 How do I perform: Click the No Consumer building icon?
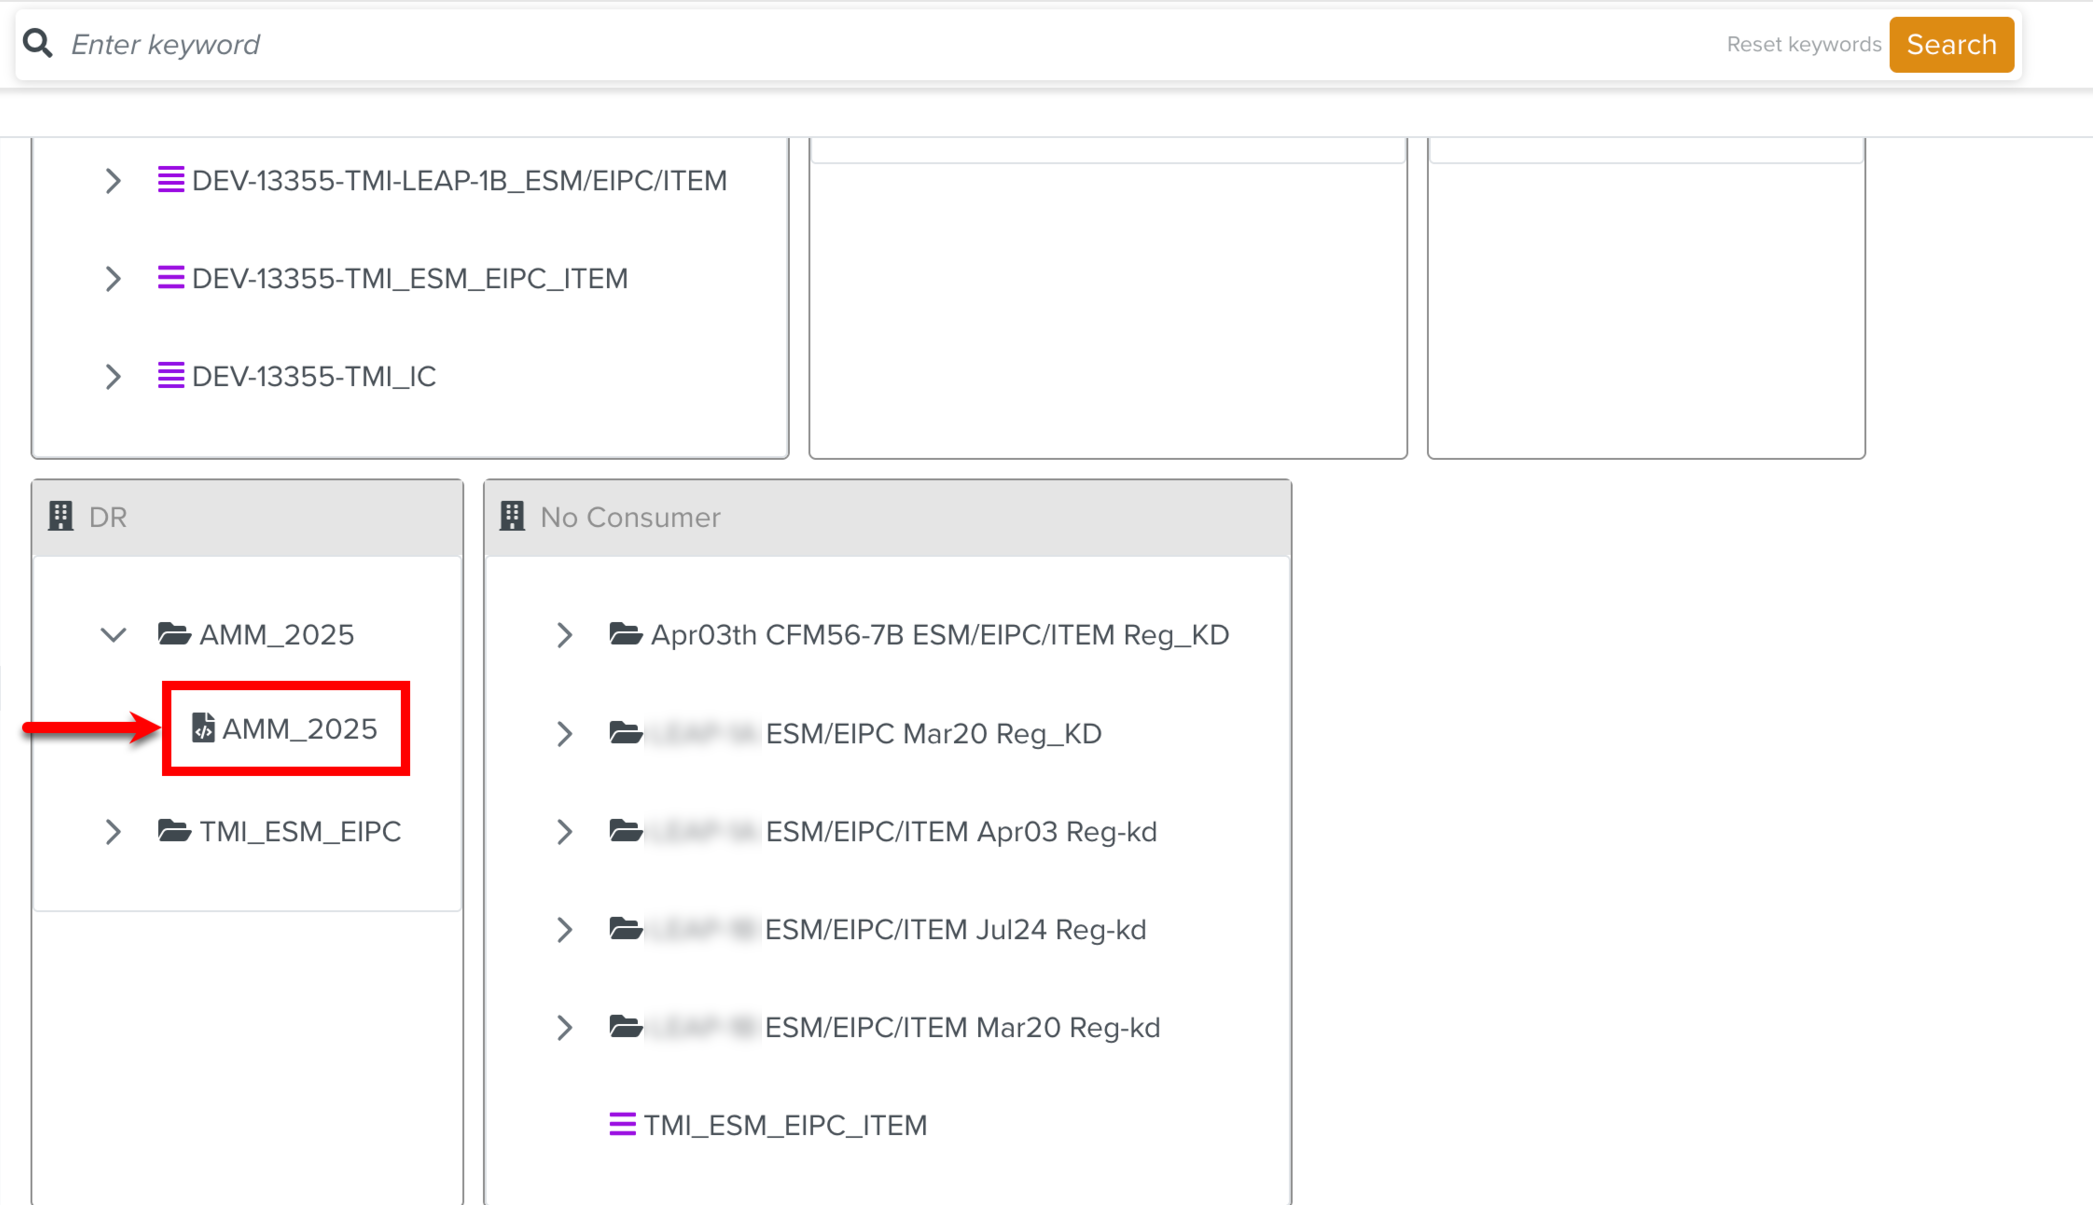pyautogui.click(x=513, y=516)
